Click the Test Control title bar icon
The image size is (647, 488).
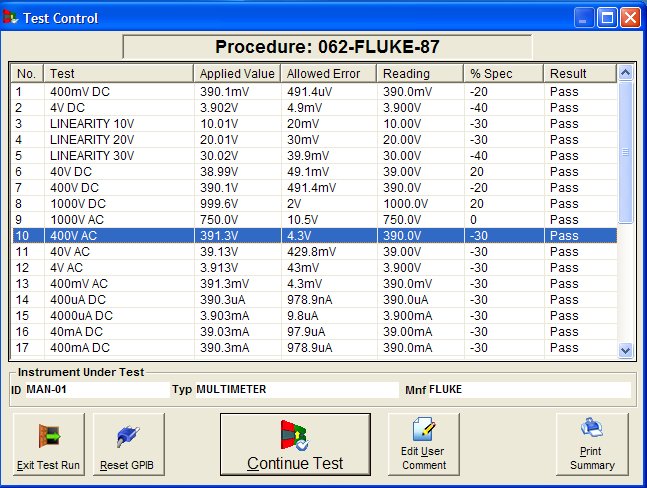tap(11, 17)
